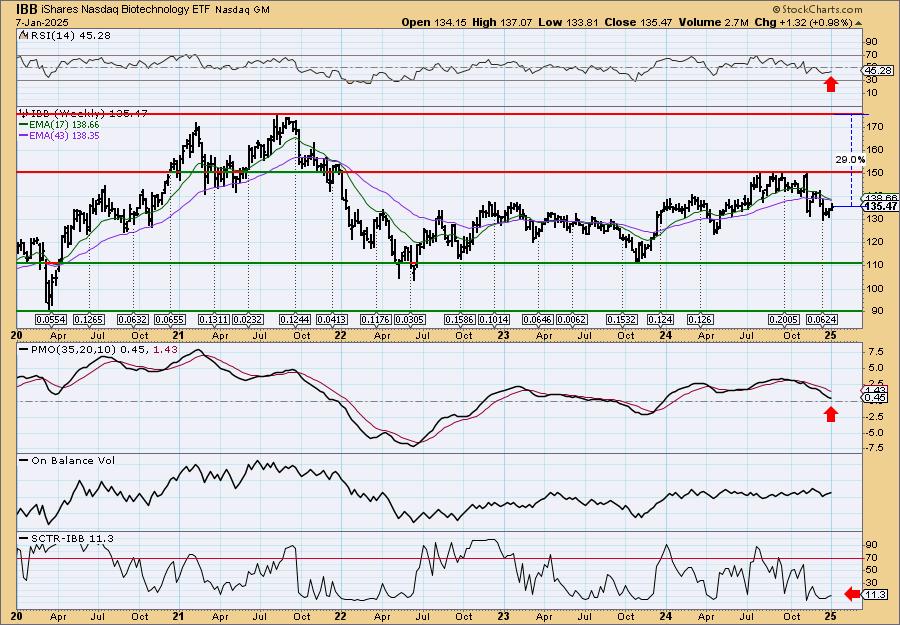Click the 0.1176 cycle value box
Viewport: 900px width, 625px height.
click(x=376, y=319)
